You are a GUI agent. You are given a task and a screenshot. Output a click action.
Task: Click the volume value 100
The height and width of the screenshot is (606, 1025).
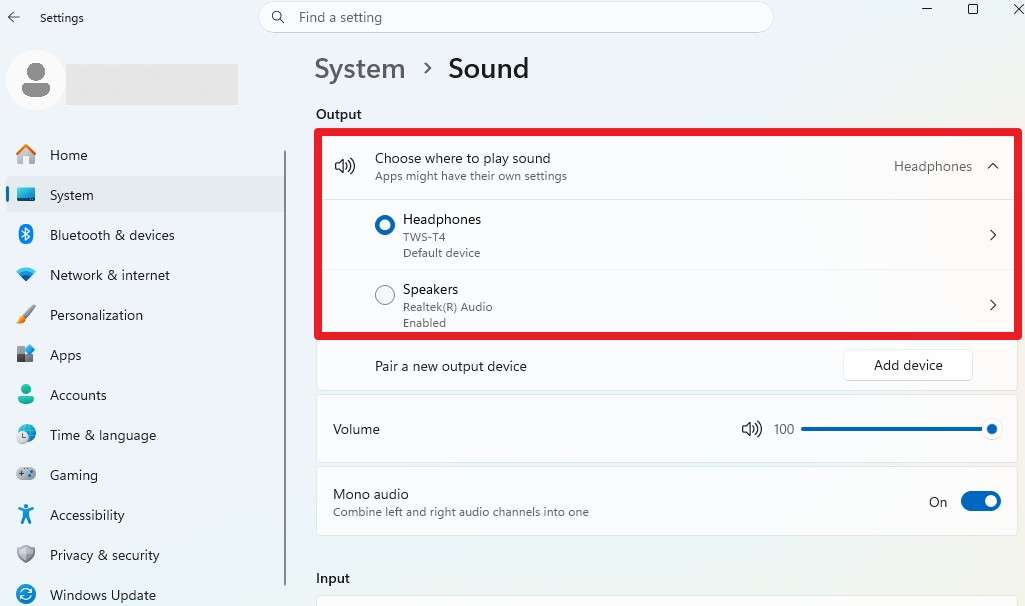[784, 429]
